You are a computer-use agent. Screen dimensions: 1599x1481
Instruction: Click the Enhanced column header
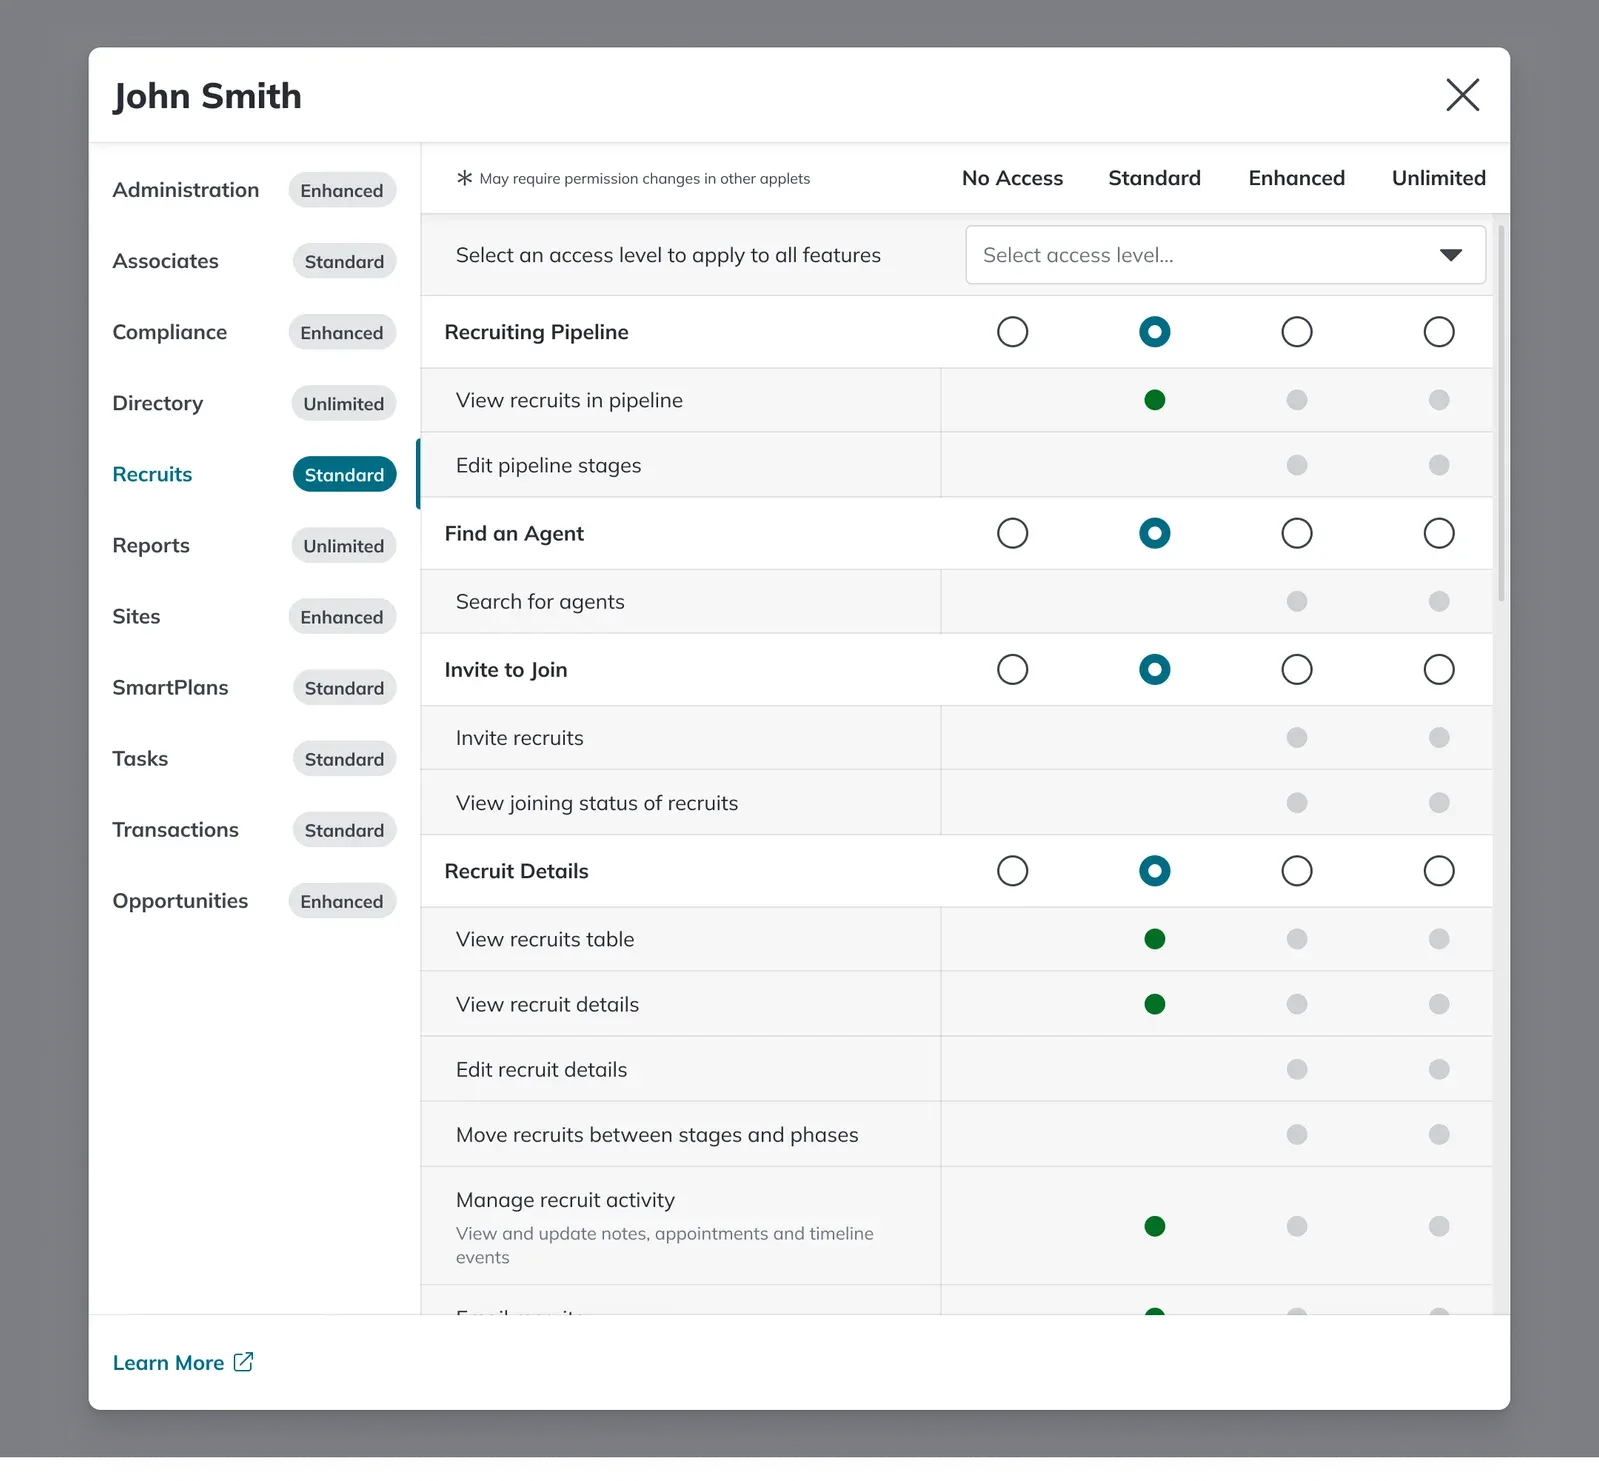[x=1296, y=178]
